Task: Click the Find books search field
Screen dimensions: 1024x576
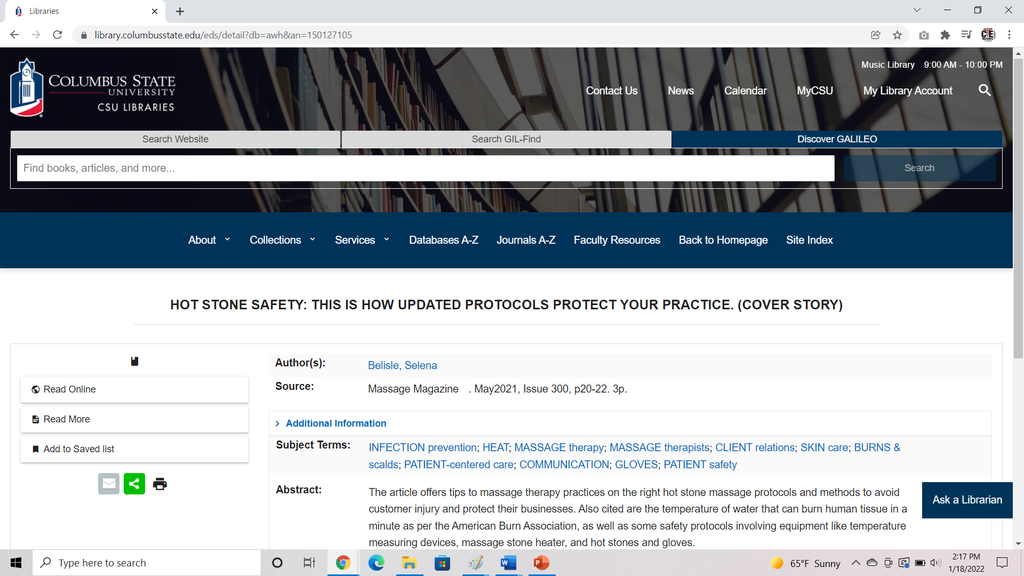Action: tap(425, 168)
